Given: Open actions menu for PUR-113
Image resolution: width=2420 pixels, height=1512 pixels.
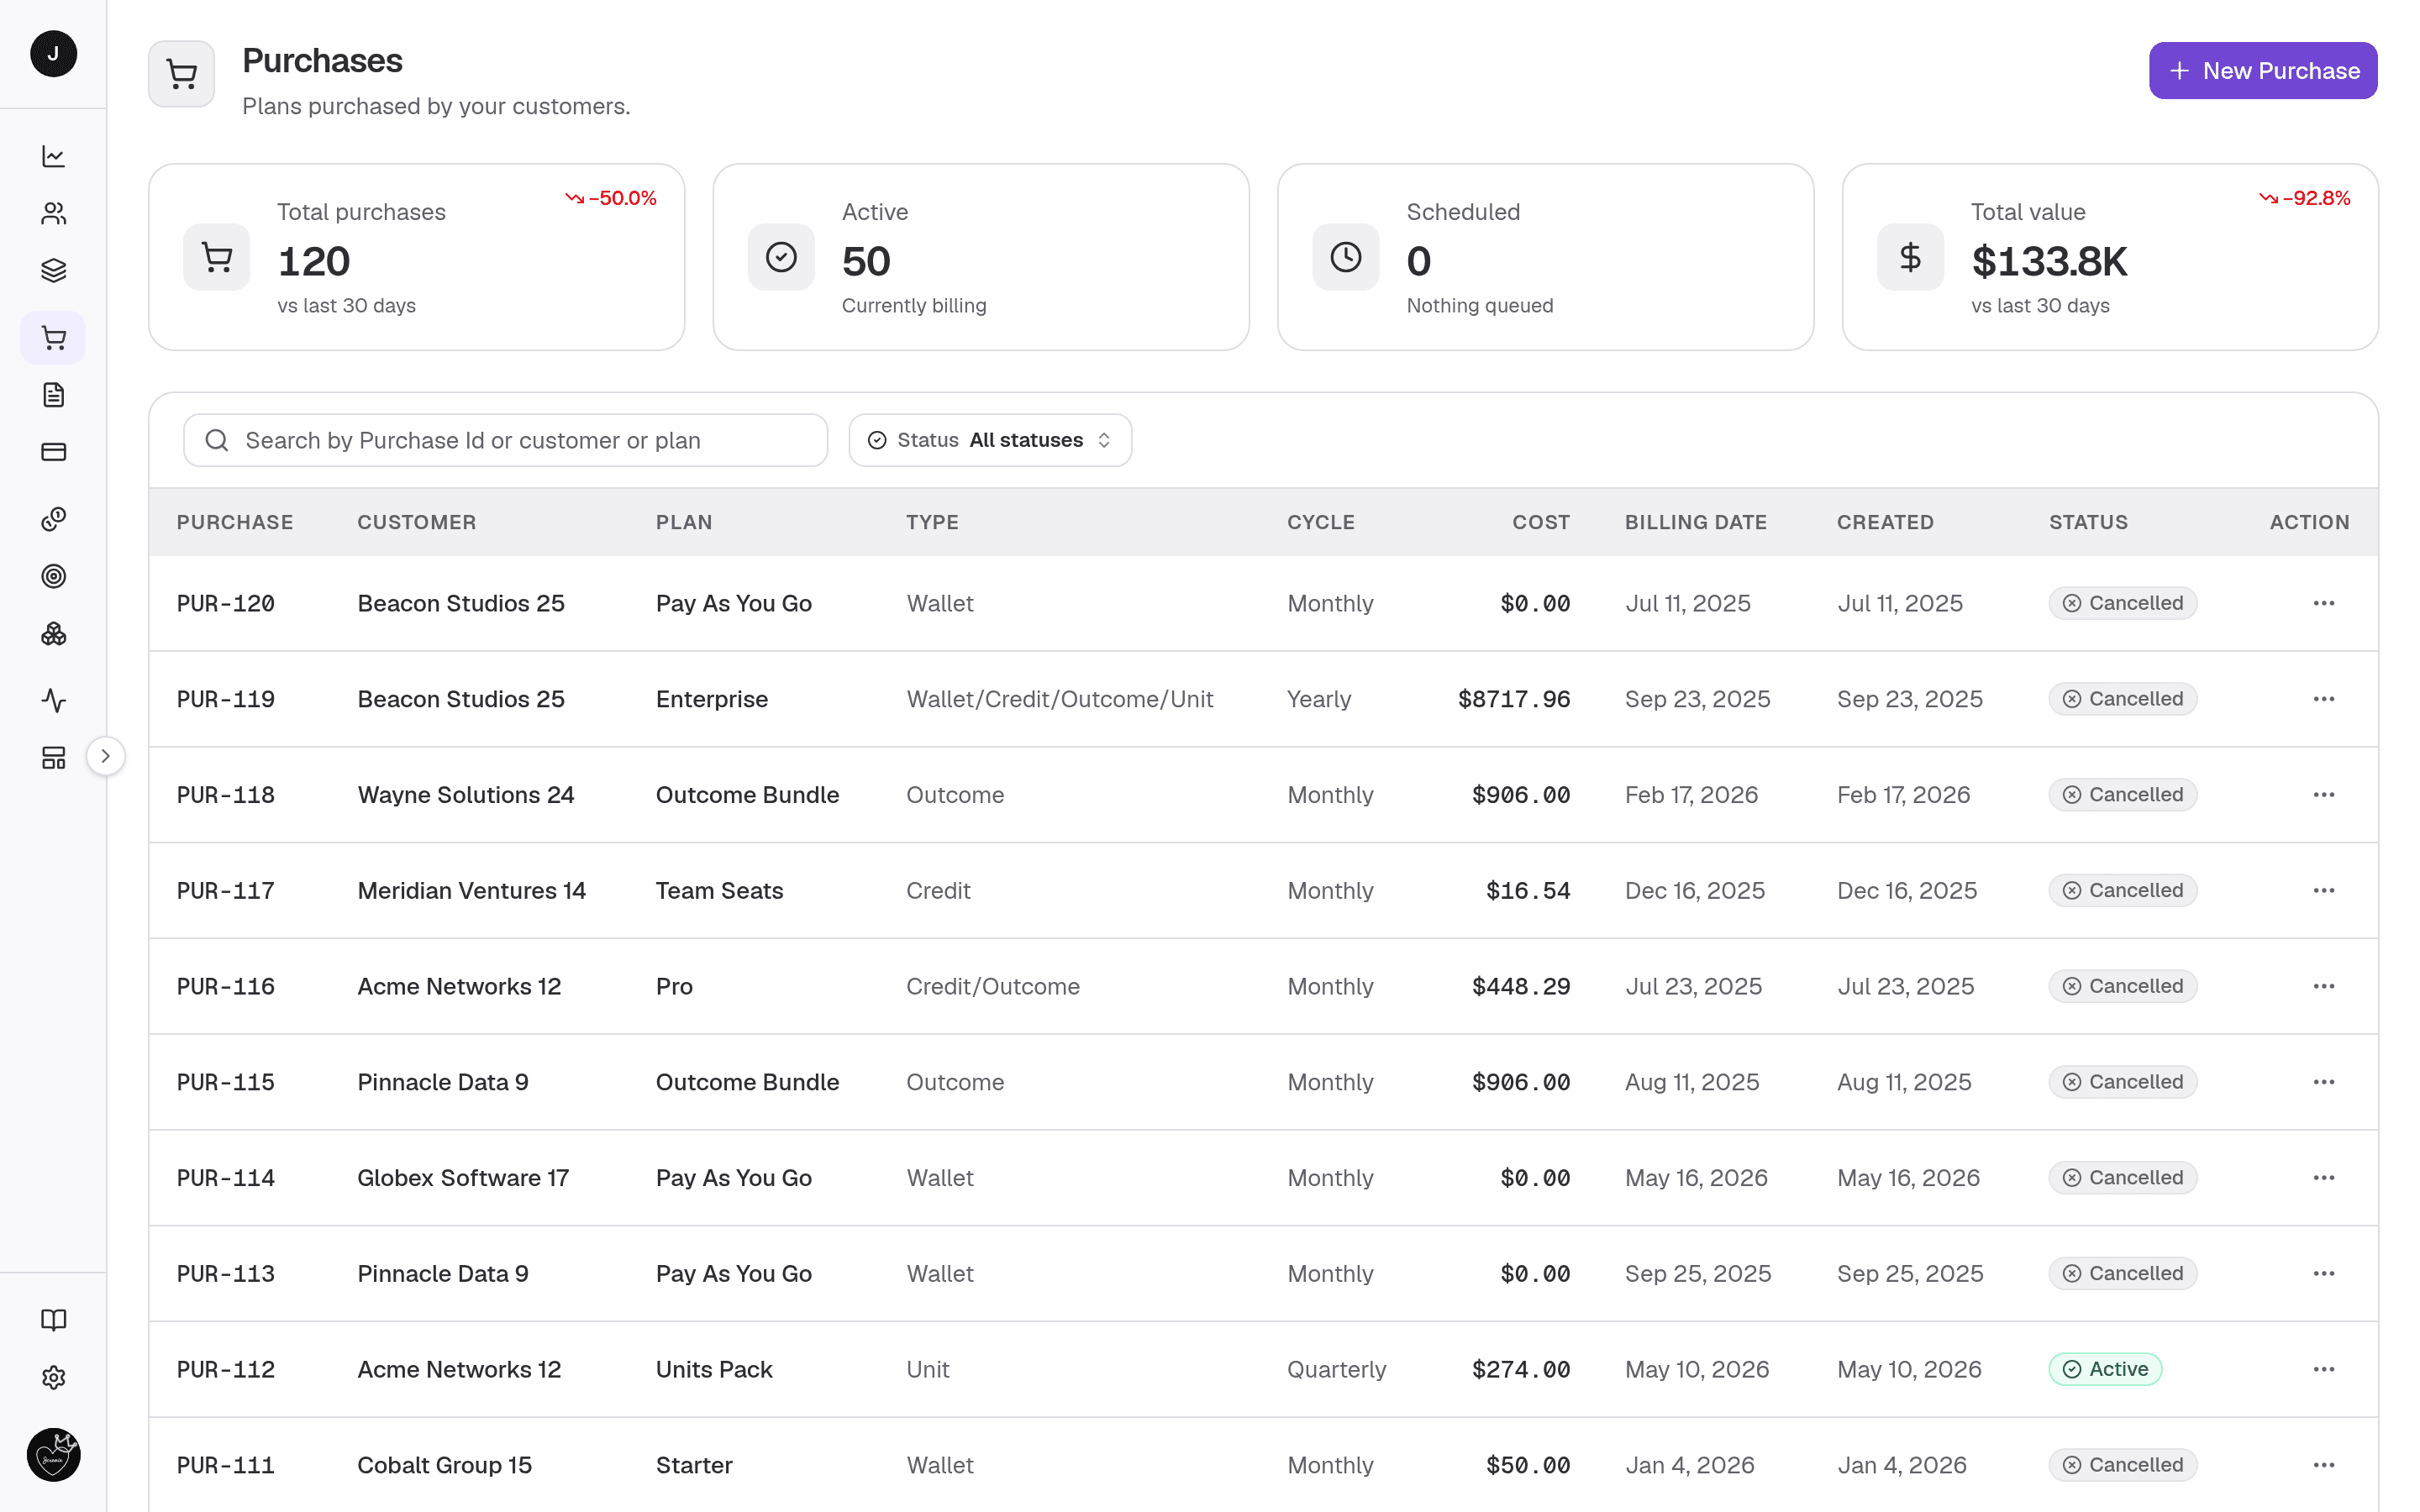Looking at the screenshot, I should [2323, 1273].
